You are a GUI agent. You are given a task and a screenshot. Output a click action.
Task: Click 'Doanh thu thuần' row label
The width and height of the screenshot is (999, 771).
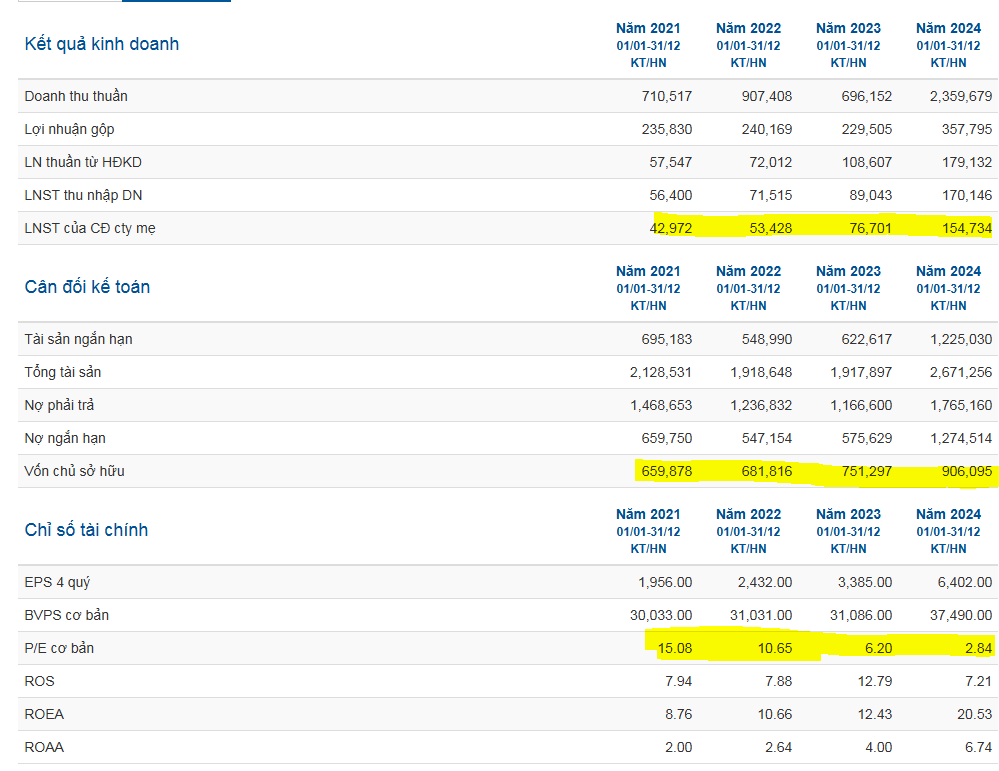[76, 96]
